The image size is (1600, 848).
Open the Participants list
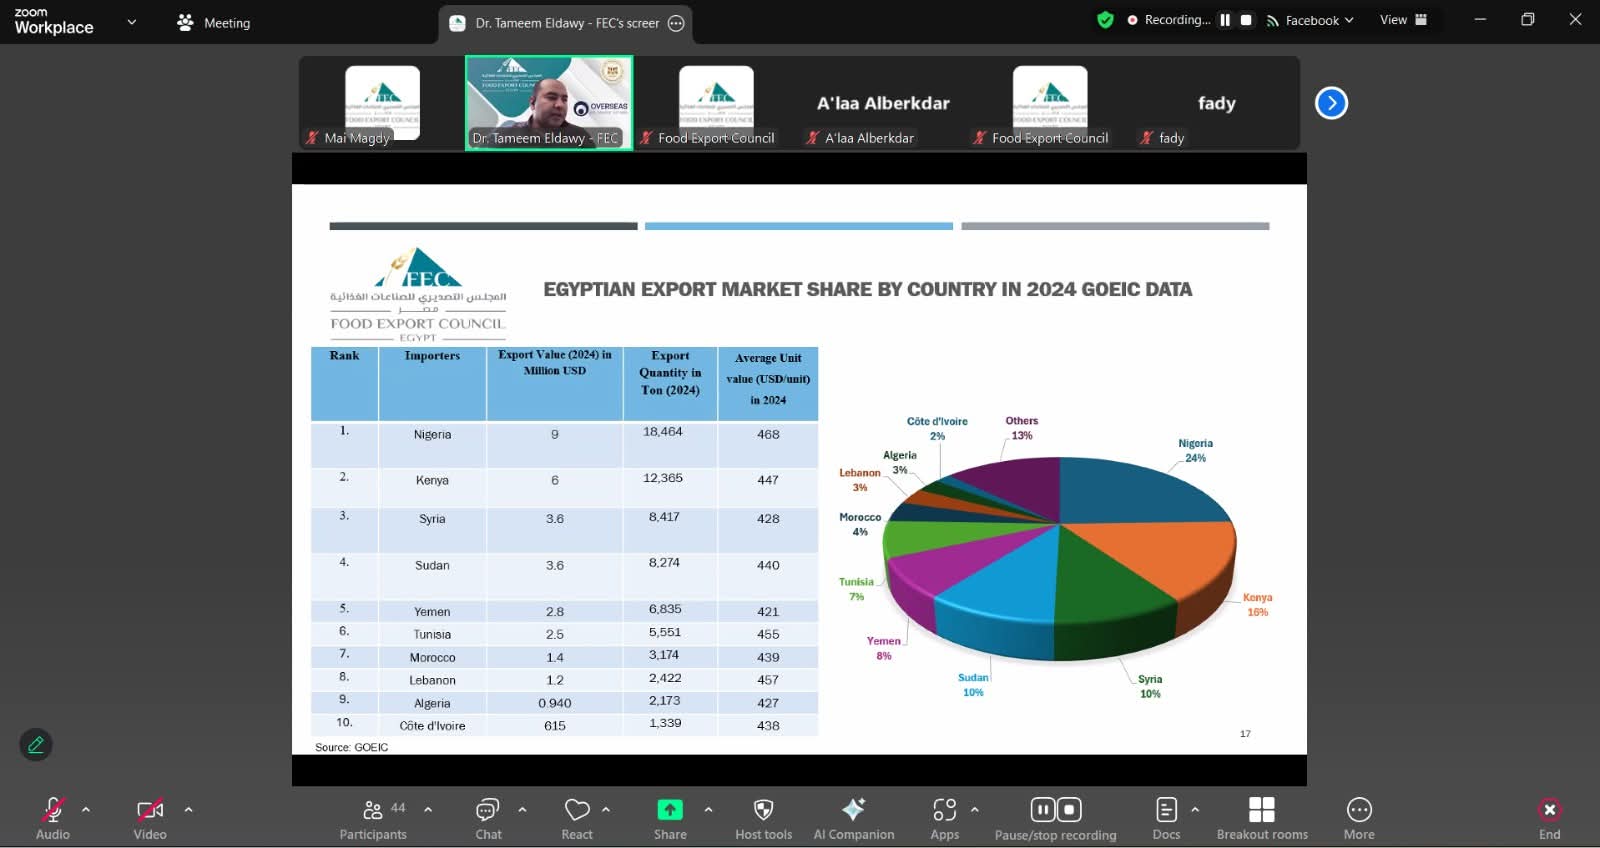coord(373,818)
